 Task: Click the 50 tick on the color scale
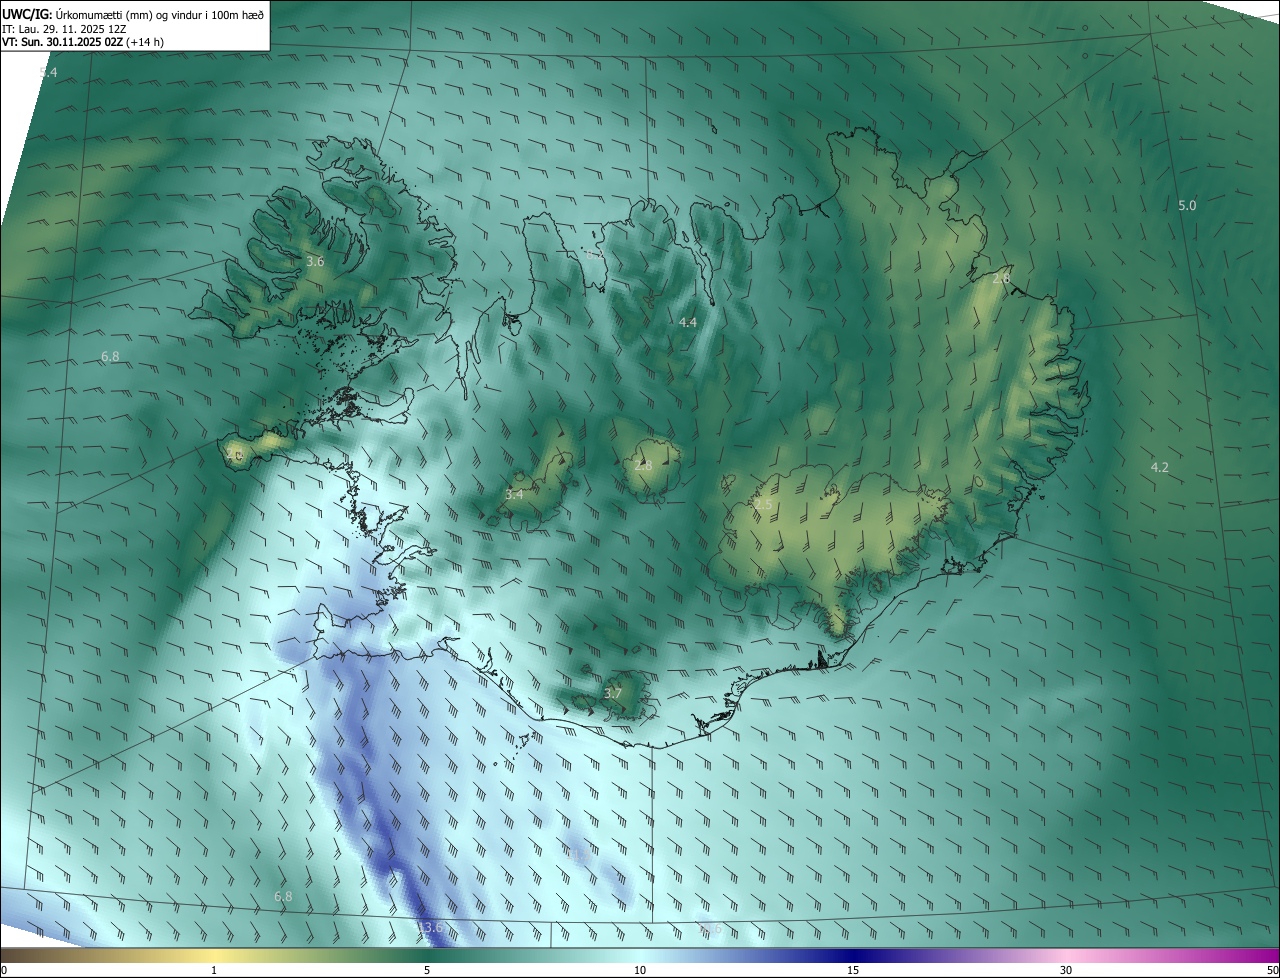click(x=1272, y=970)
